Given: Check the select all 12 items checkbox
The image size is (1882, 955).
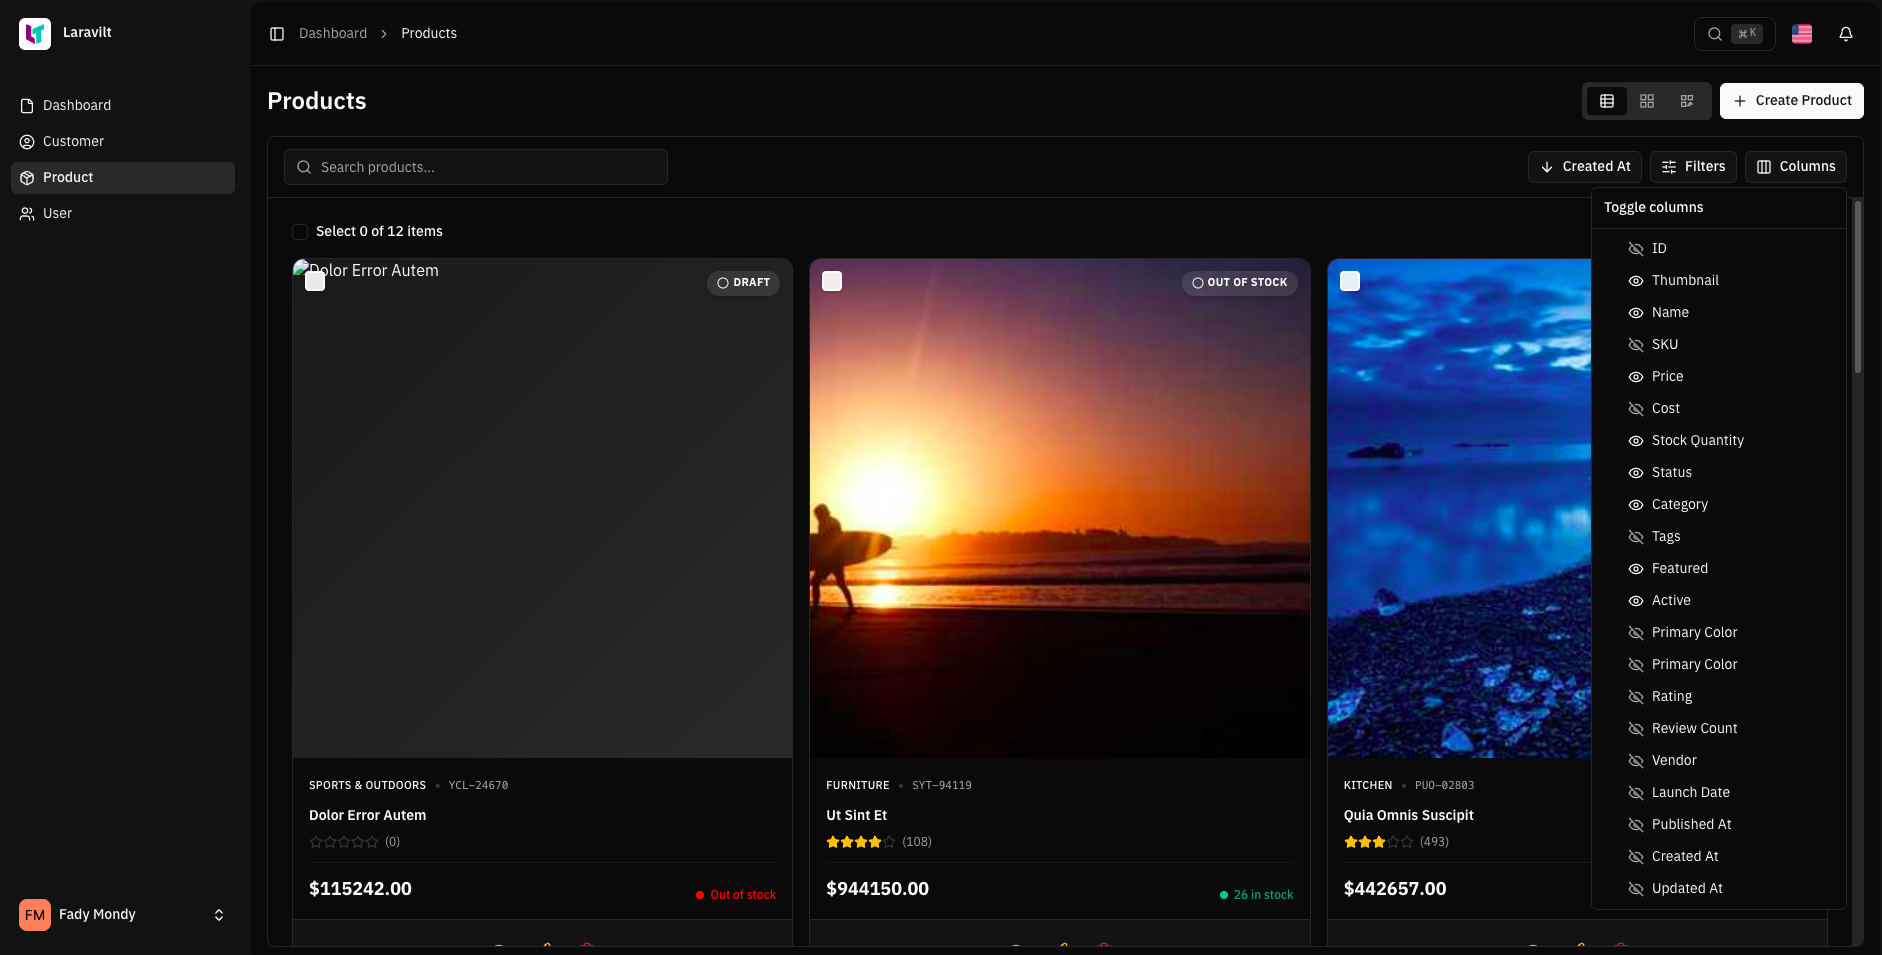Looking at the screenshot, I should point(300,231).
